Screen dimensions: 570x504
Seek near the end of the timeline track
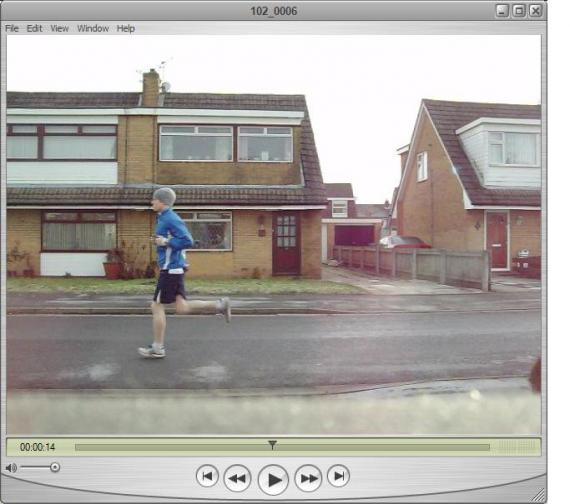483,447
